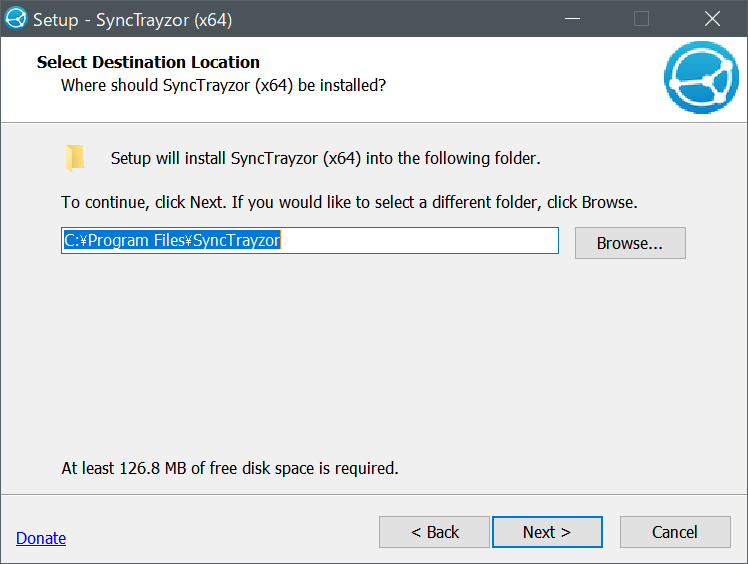748x564 pixels.
Task: Cancel the SyncTrayzor setup
Action: point(674,532)
